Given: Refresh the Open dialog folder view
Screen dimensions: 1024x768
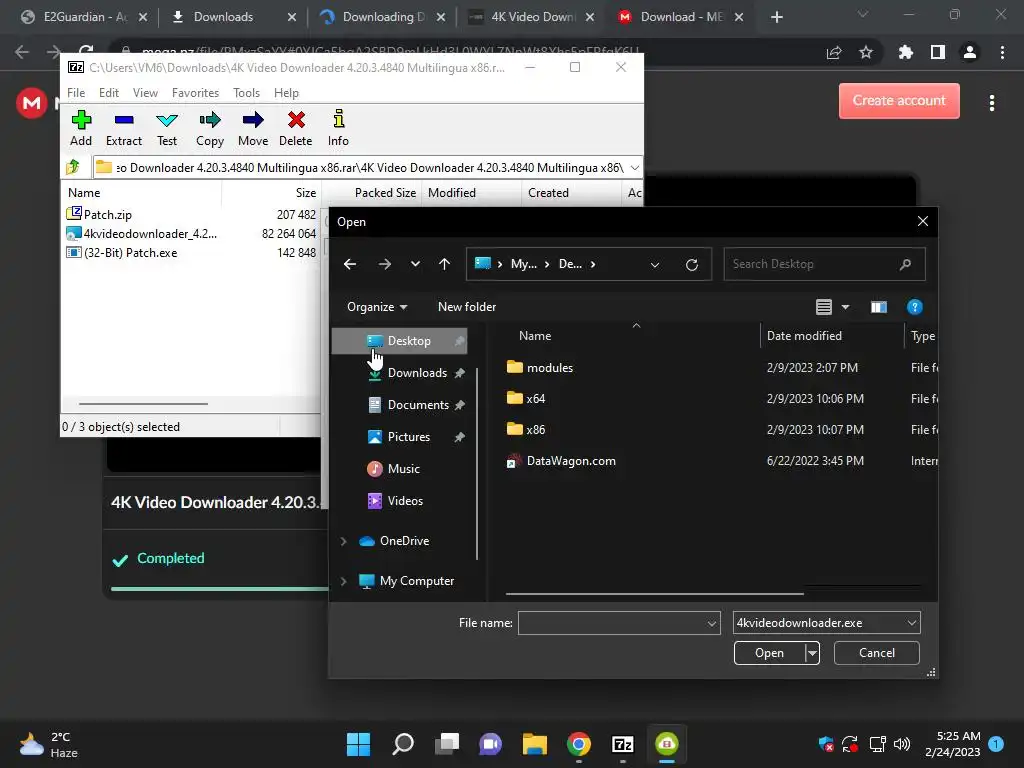Looking at the screenshot, I should pos(692,264).
